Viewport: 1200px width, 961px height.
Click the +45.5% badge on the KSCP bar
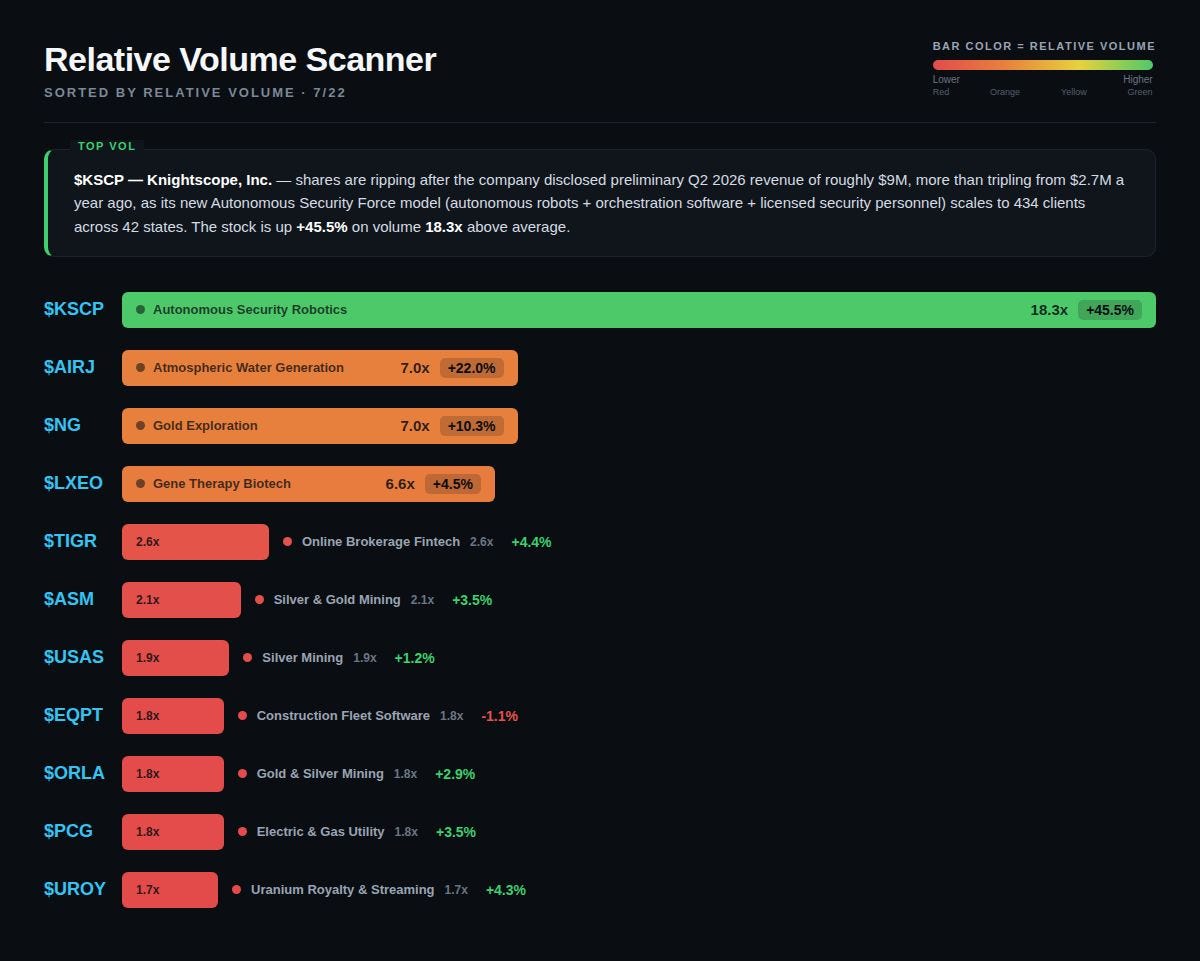pyautogui.click(x=1110, y=310)
